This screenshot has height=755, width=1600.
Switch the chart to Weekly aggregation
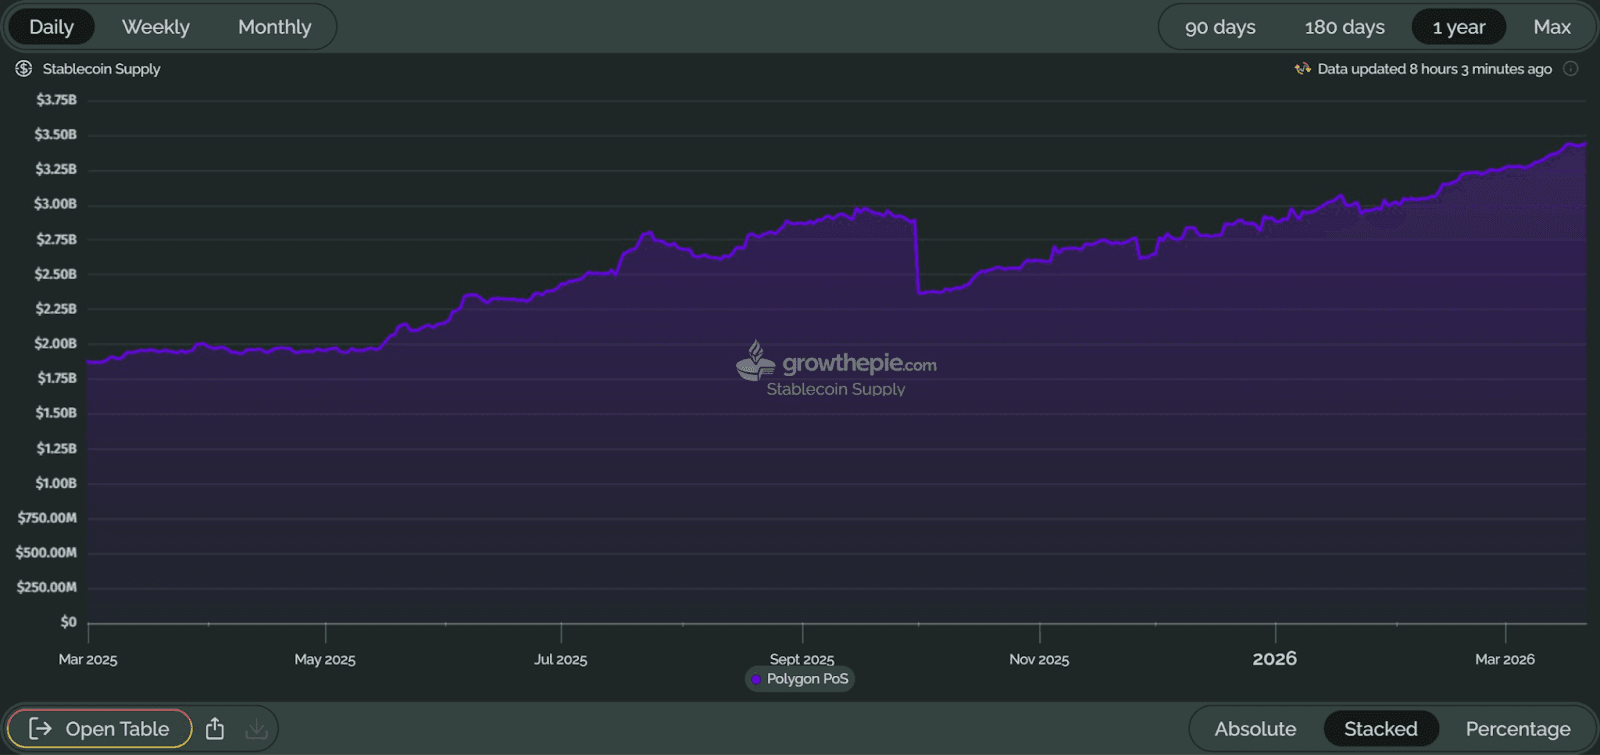pos(155,27)
